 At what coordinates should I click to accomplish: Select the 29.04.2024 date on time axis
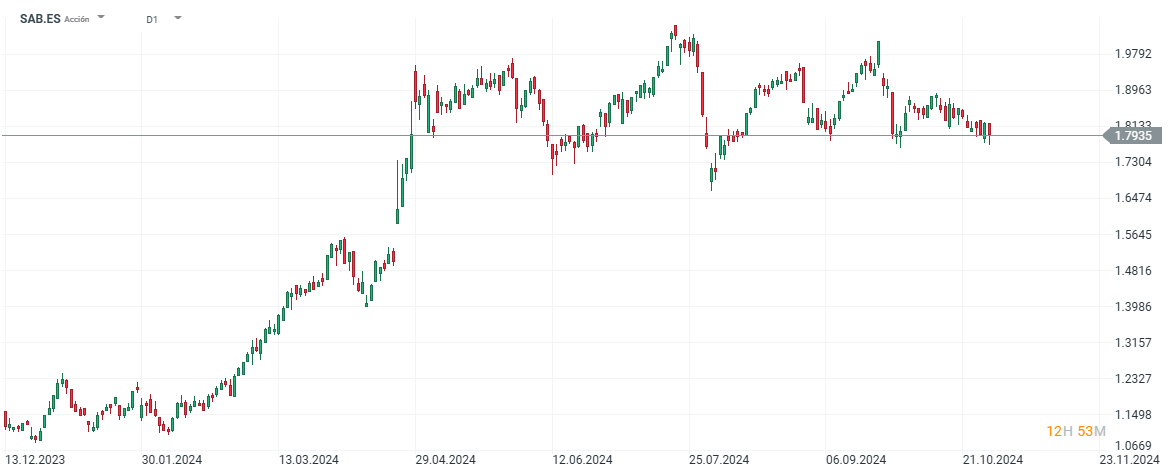click(446, 461)
